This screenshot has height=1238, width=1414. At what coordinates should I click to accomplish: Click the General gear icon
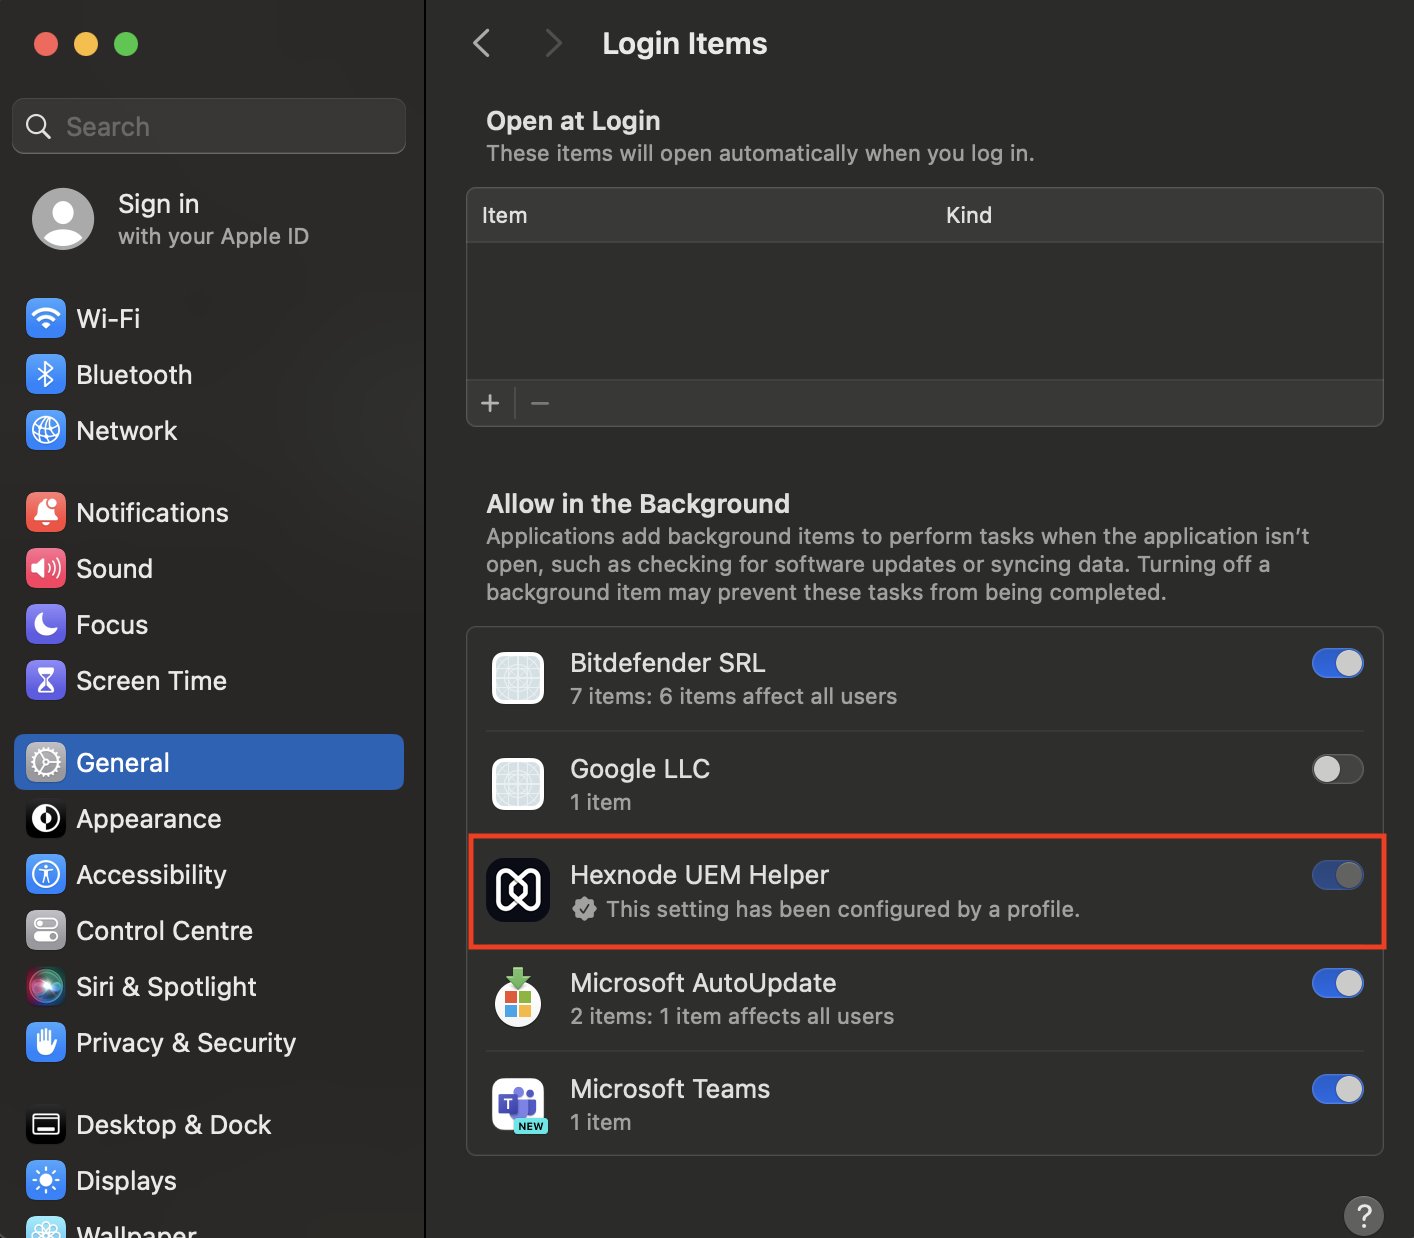46,763
